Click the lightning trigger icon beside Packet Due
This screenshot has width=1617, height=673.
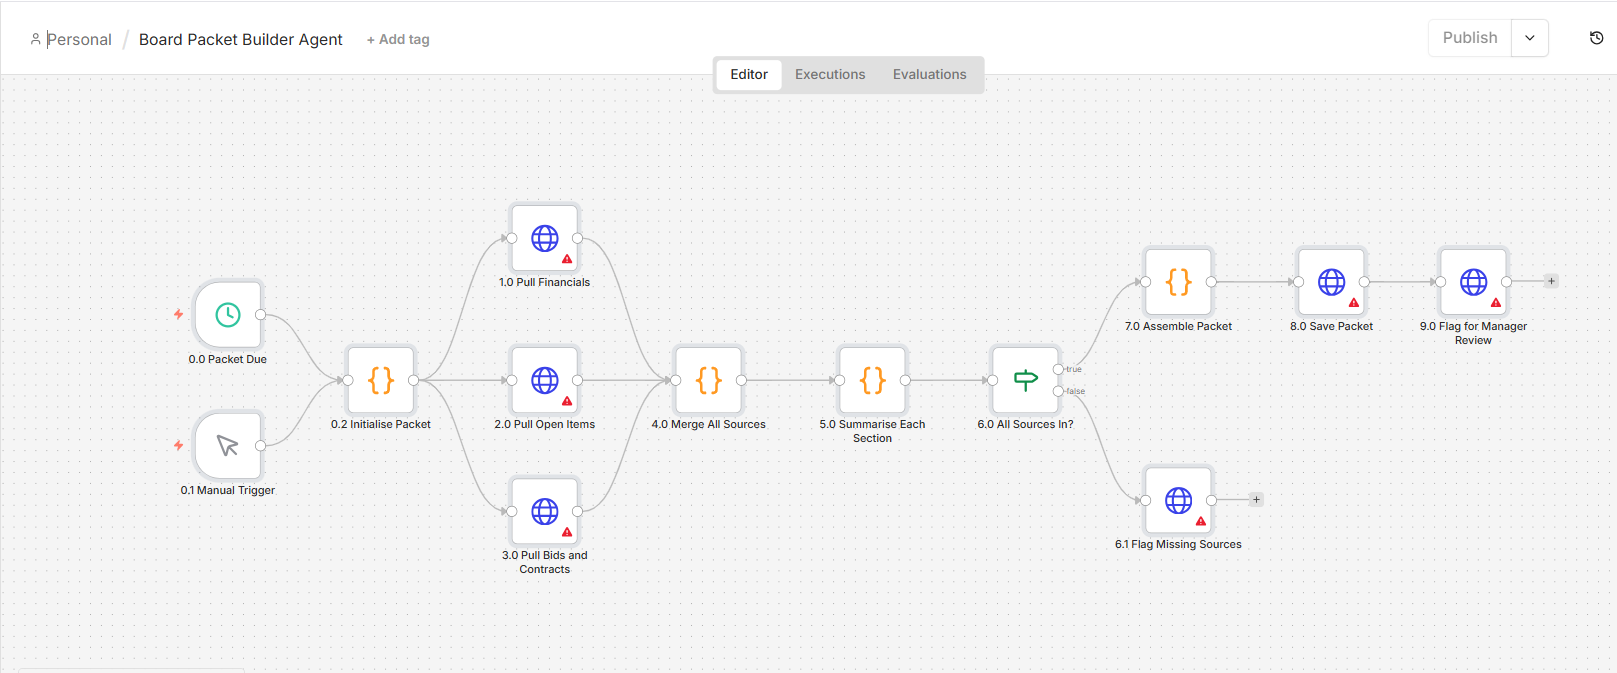179,314
